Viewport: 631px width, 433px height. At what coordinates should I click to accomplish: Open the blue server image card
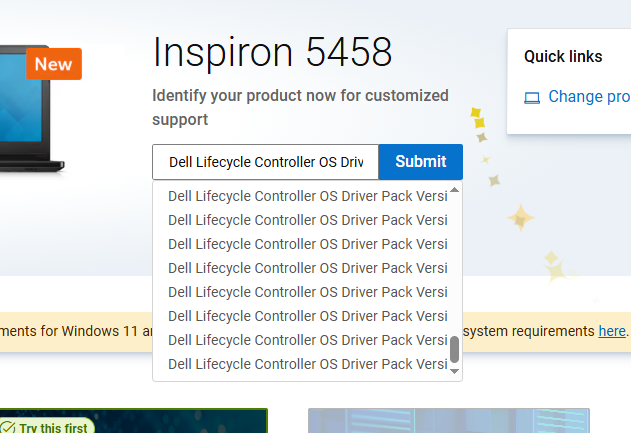[x=449, y=421]
